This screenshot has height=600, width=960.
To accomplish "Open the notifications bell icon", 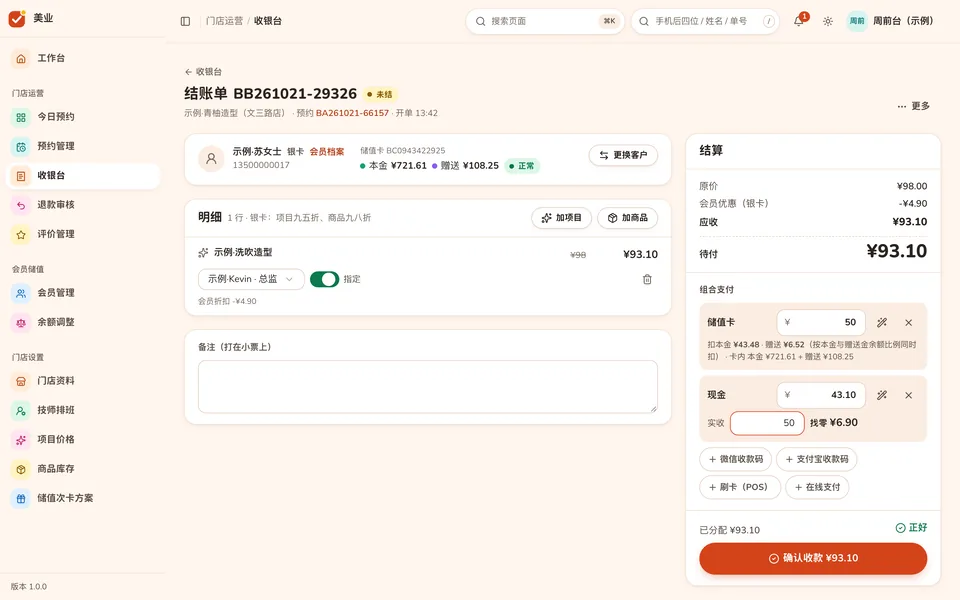I will click(x=798, y=21).
